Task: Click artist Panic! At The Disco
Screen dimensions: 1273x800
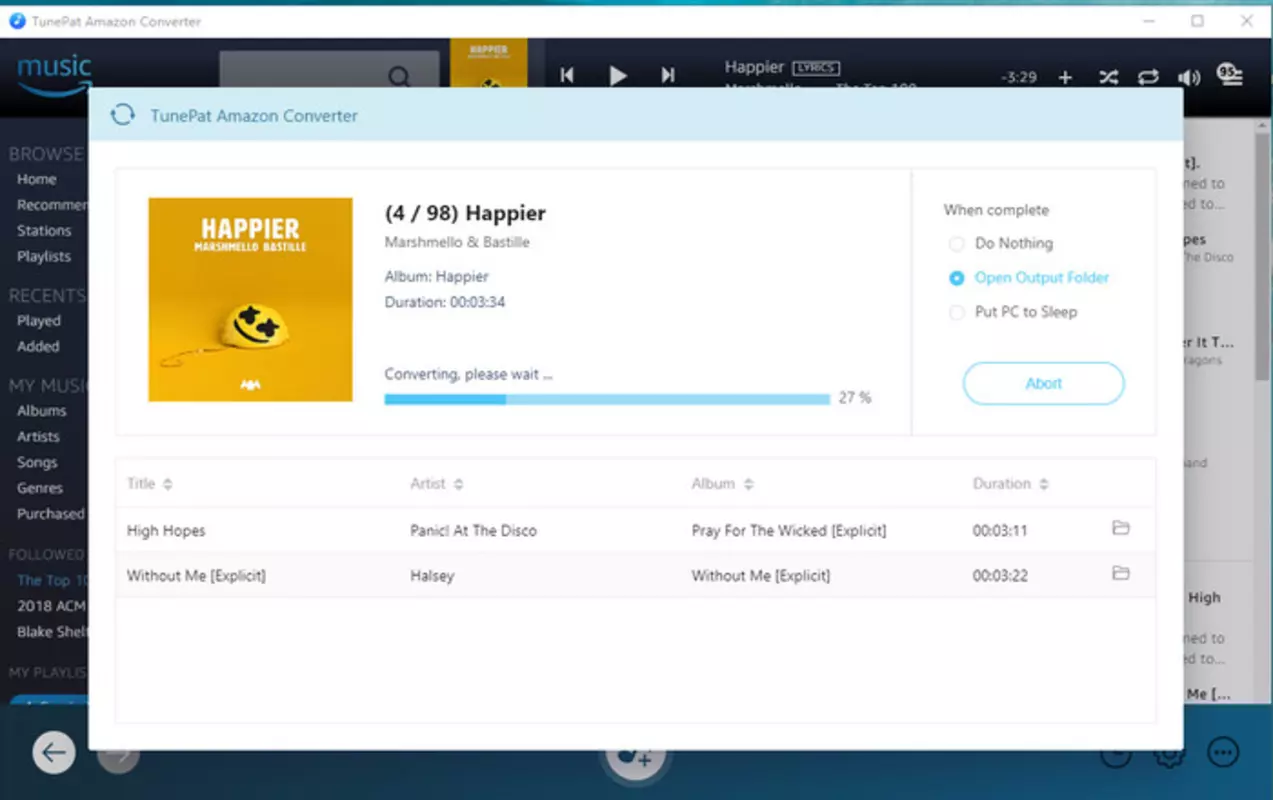Action: pos(473,530)
